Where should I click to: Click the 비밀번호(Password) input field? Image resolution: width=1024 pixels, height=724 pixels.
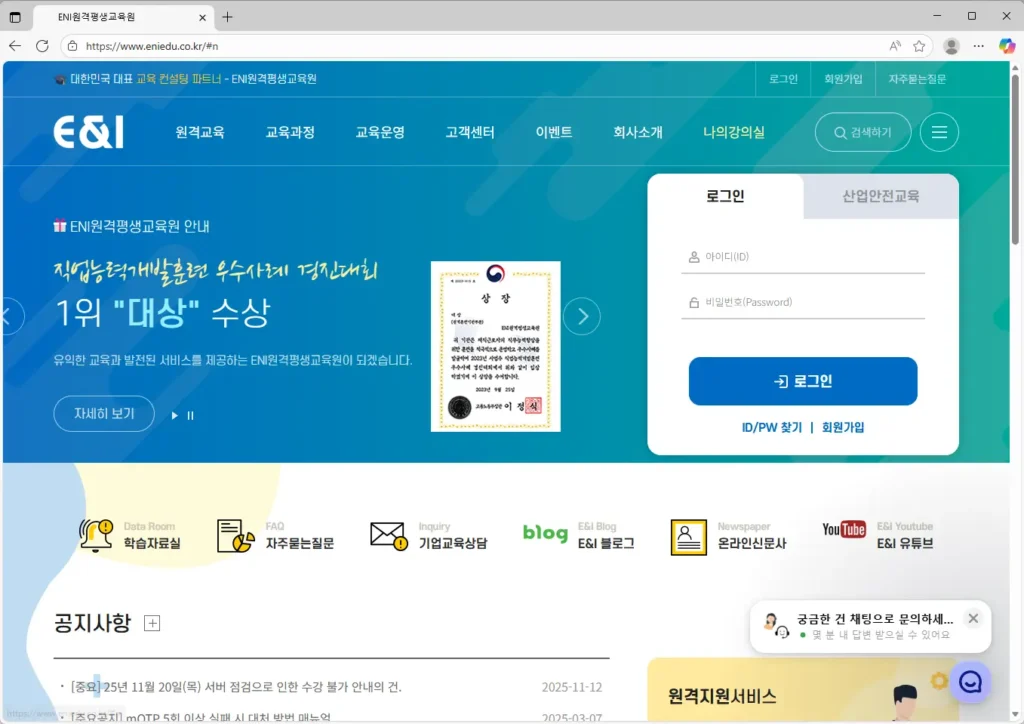pyautogui.click(x=803, y=302)
